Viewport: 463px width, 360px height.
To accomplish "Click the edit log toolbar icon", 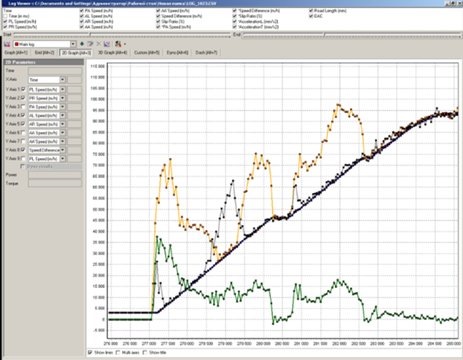I will click(90, 44).
